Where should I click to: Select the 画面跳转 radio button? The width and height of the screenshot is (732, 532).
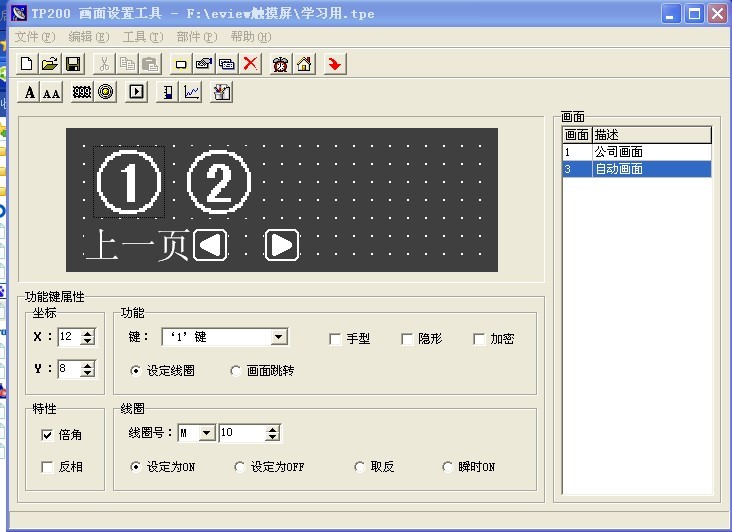236,371
